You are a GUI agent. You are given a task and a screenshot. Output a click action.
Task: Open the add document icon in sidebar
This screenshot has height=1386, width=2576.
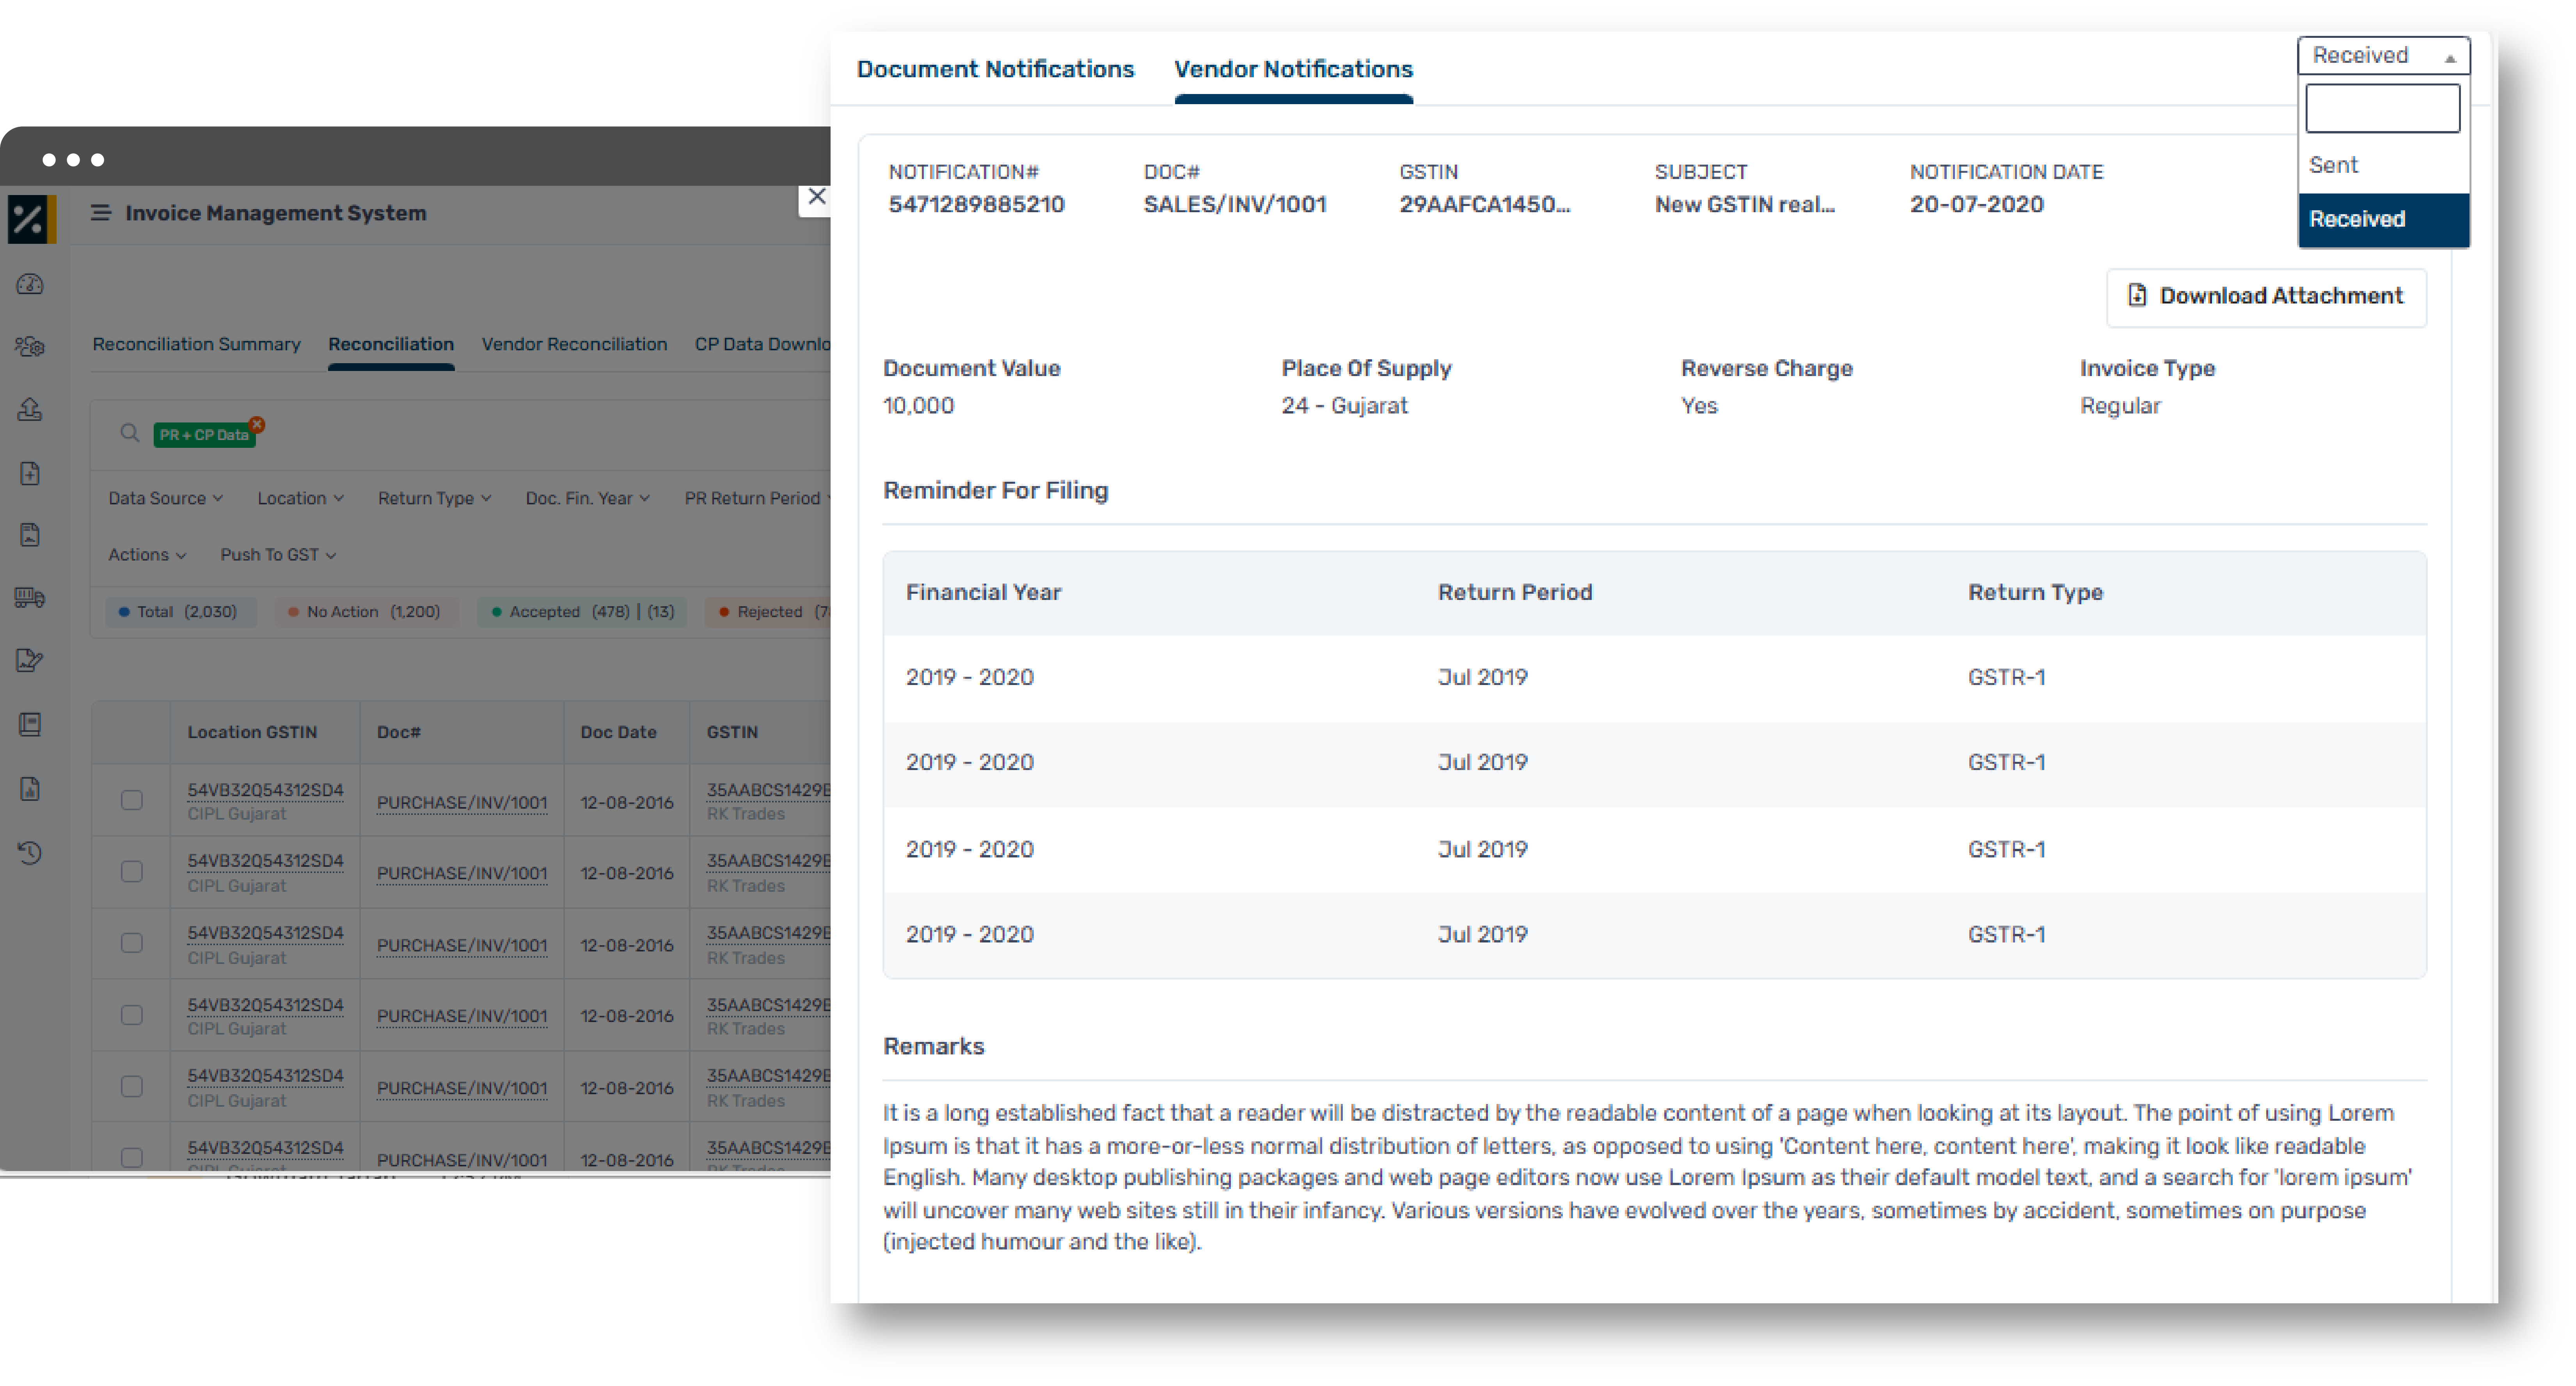pyautogui.click(x=30, y=473)
